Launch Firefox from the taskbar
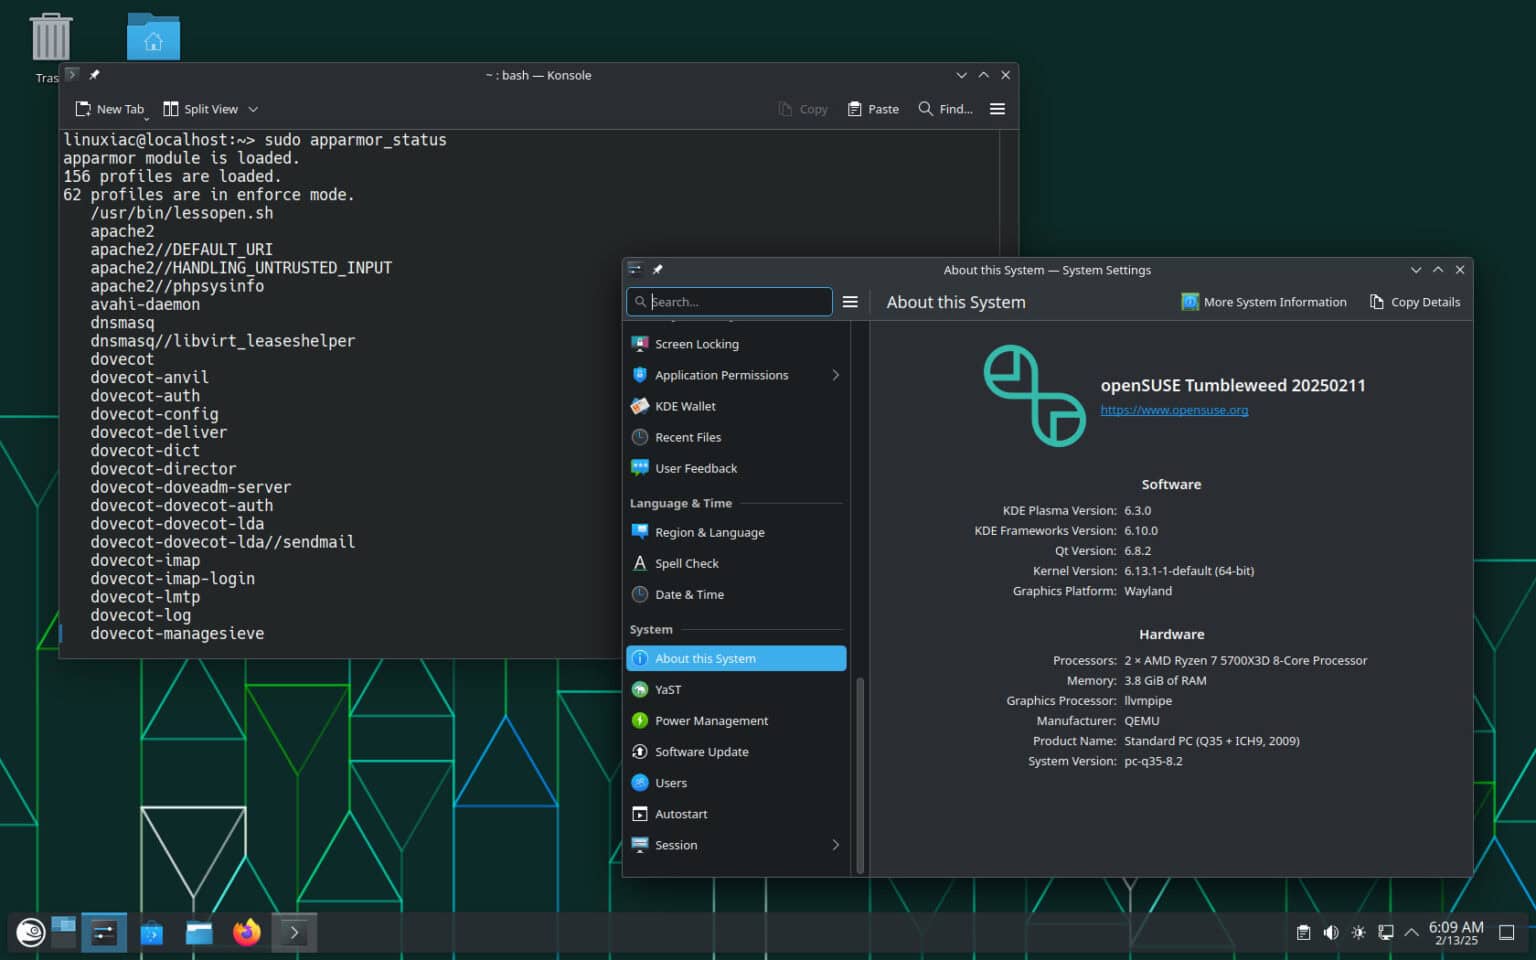The image size is (1536, 960). [x=246, y=932]
